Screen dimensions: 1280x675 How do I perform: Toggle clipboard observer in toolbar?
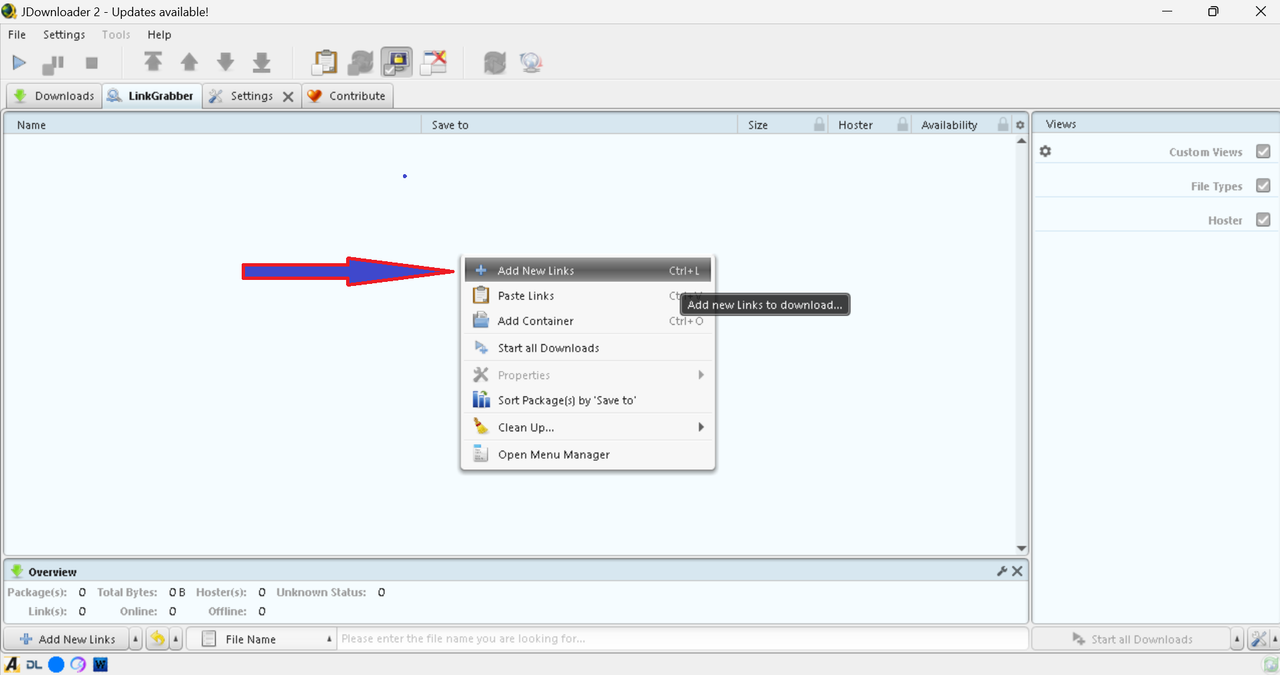(x=325, y=62)
